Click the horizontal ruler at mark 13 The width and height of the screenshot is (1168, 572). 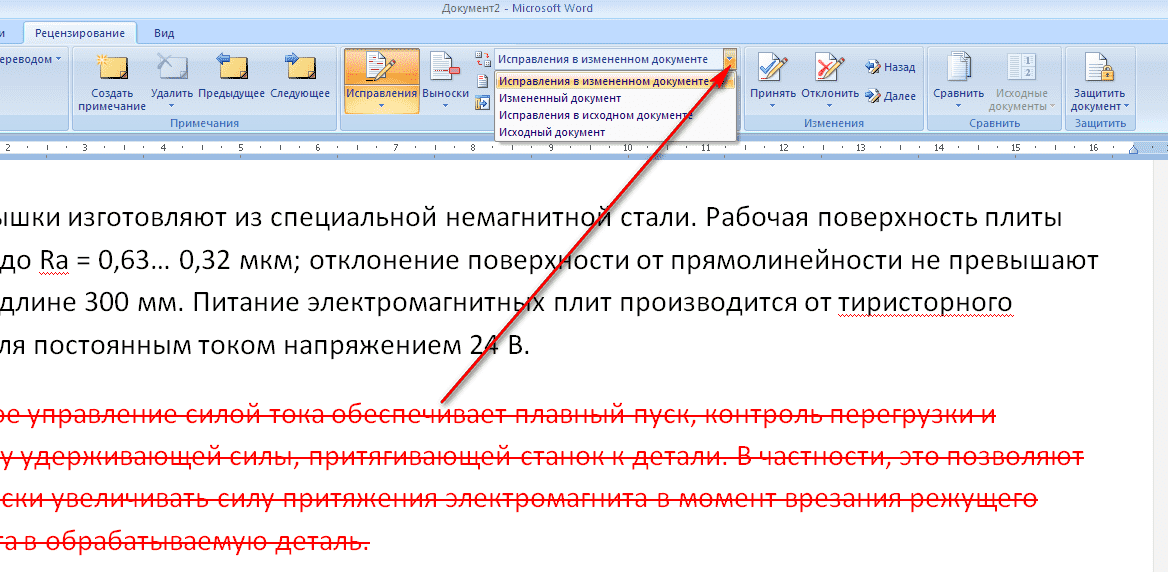[x=860, y=147]
